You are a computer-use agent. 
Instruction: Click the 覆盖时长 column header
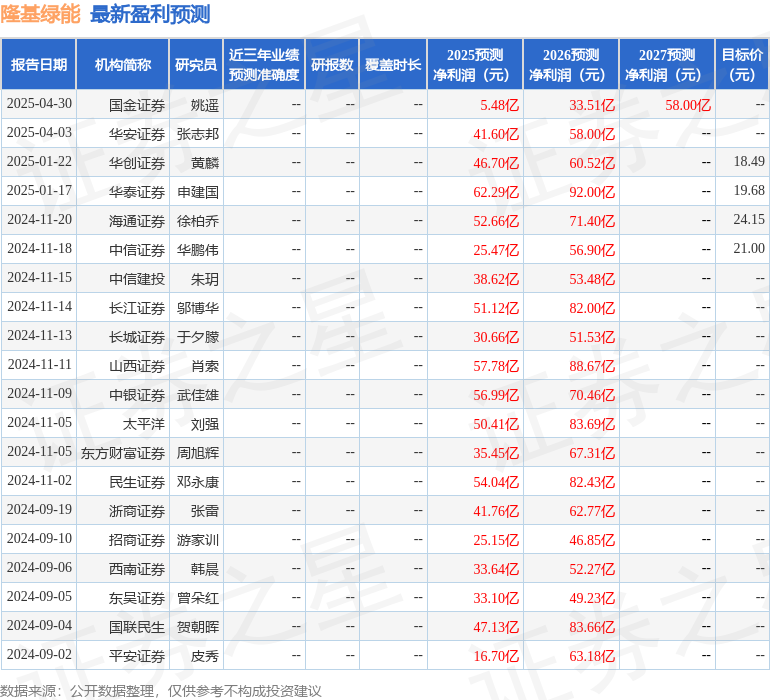pos(393,65)
